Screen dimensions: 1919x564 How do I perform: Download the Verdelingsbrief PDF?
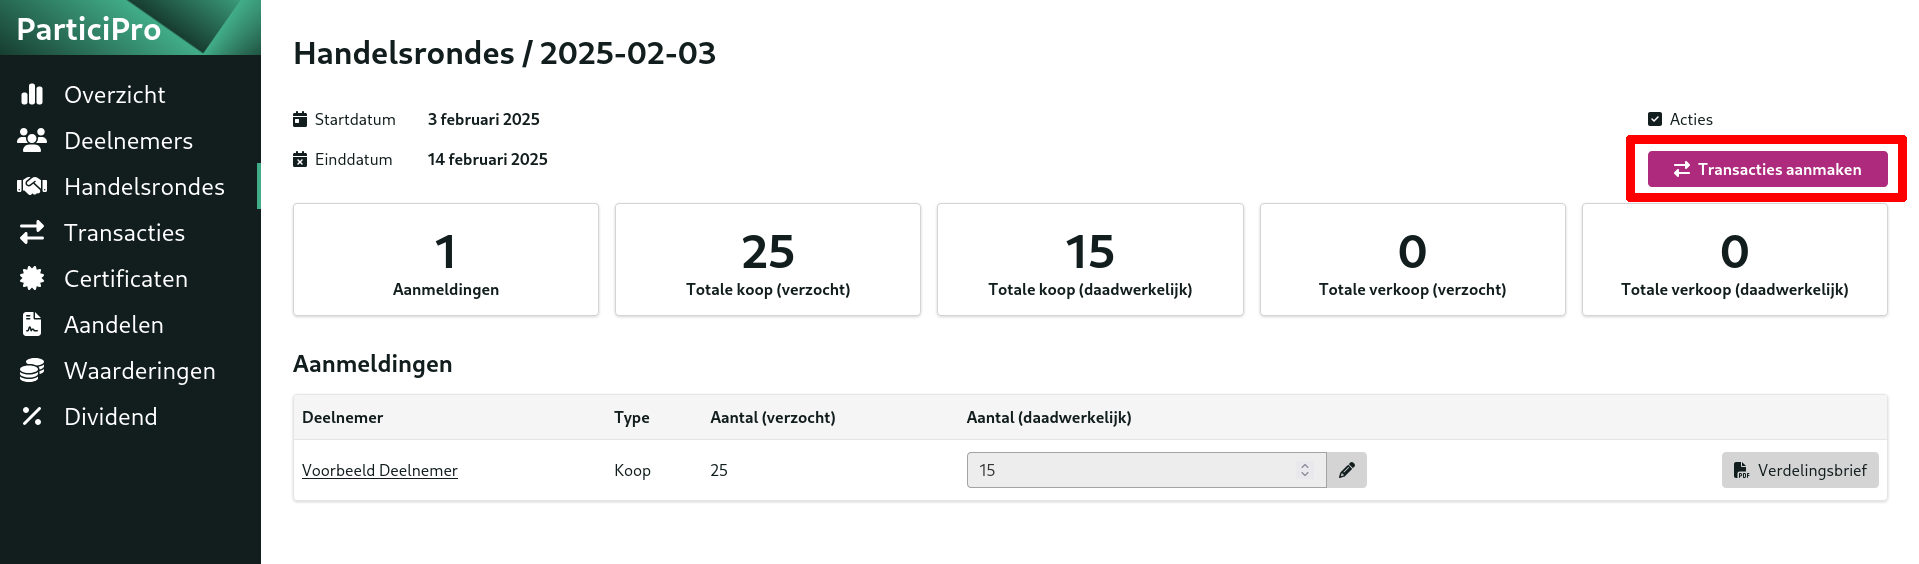(x=1800, y=470)
